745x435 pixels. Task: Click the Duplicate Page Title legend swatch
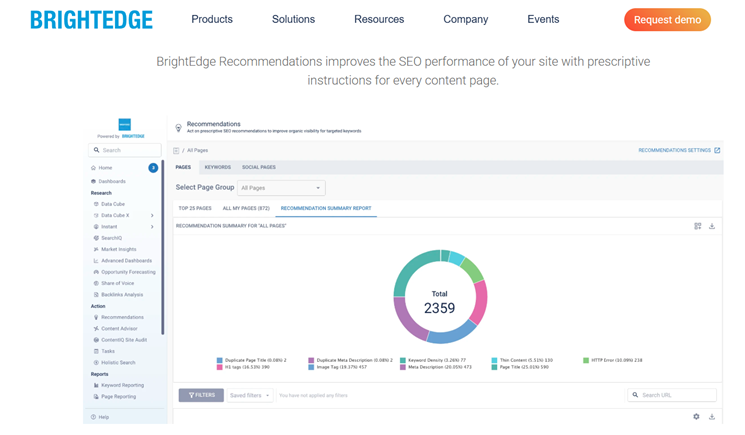pos(220,360)
